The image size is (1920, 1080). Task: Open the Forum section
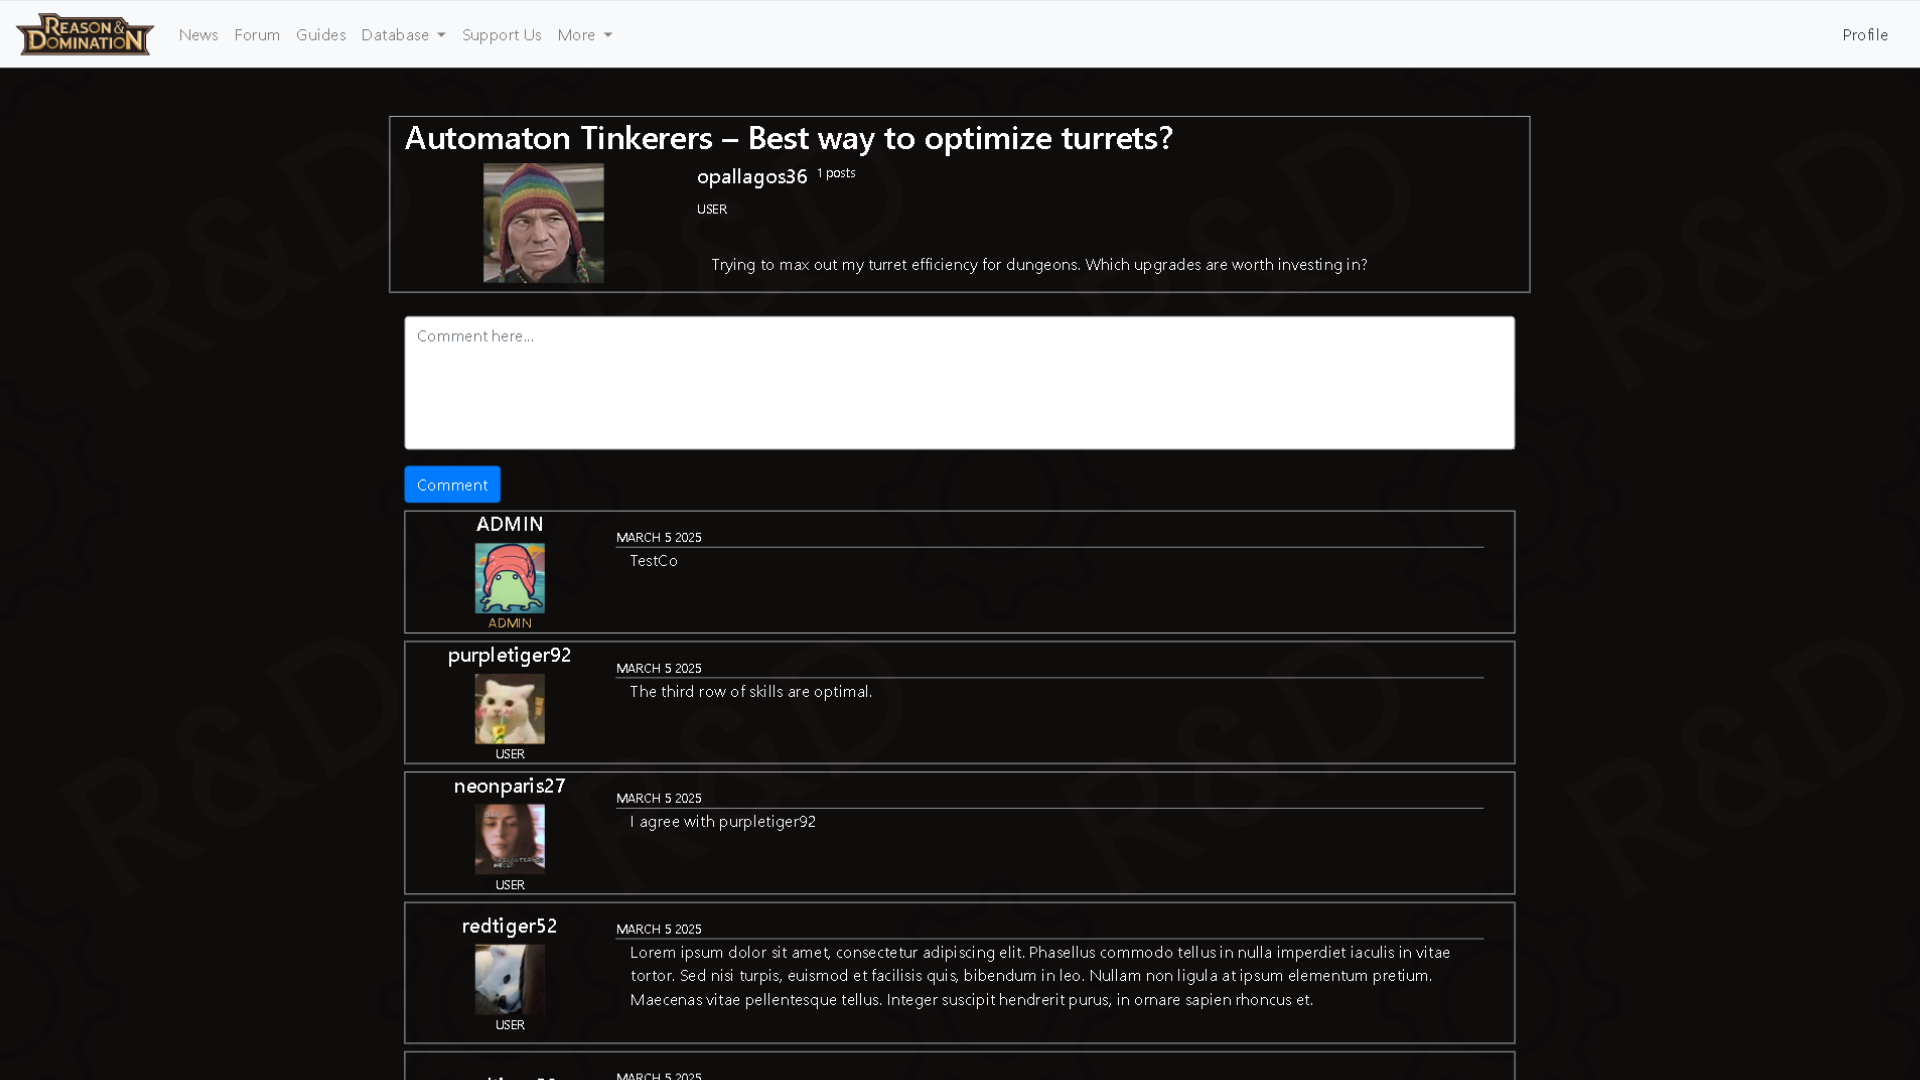256,34
